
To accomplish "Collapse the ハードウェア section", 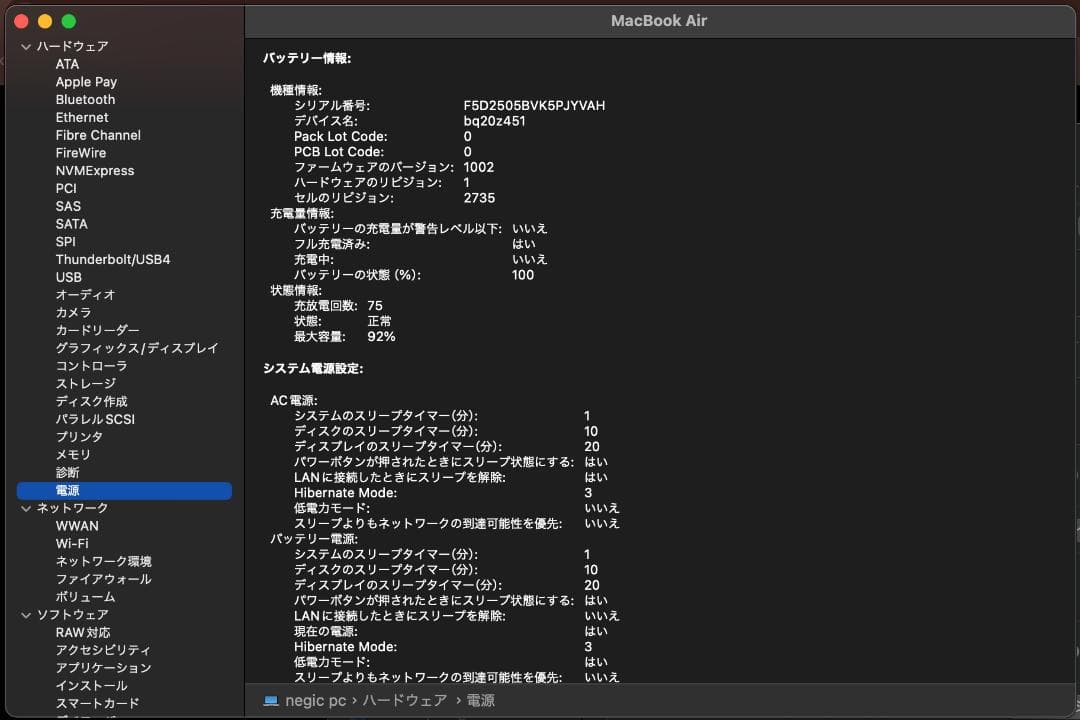I will [26, 46].
